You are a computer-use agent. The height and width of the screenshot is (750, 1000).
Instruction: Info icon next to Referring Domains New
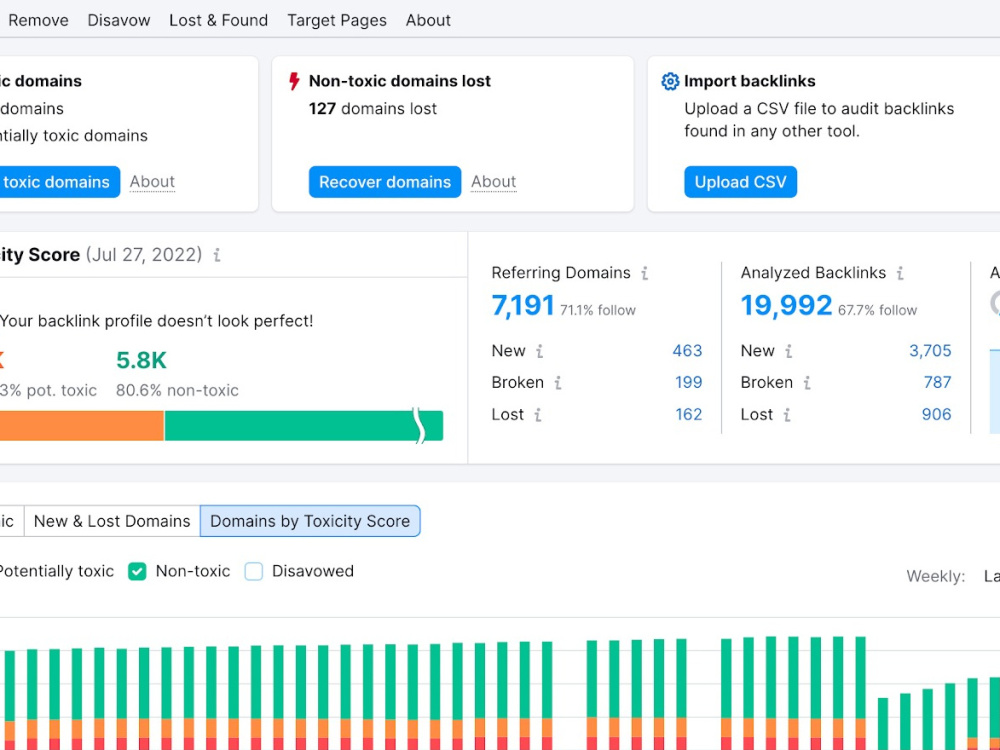pos(540,351)
